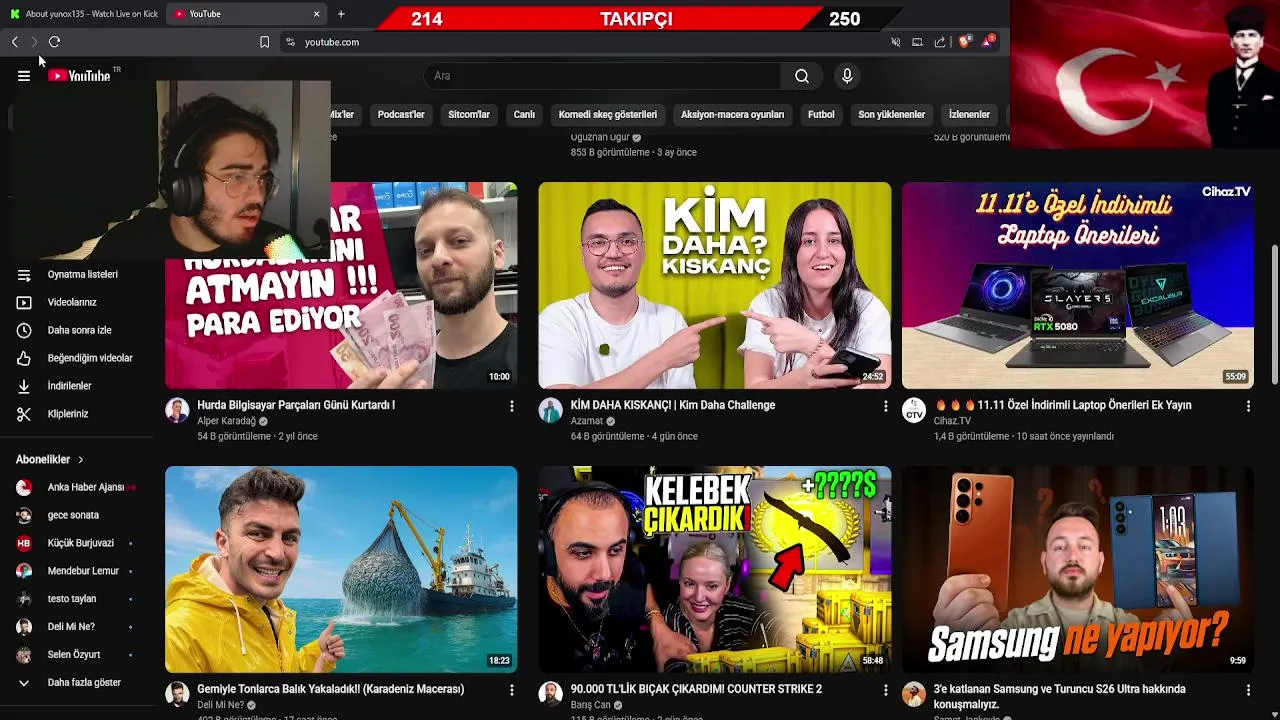The width and height of the screenshot is (1280, 720).
Task: Select the Sitcom'lar filter chip
Action: pyautogui.click(x=469, y=115)
